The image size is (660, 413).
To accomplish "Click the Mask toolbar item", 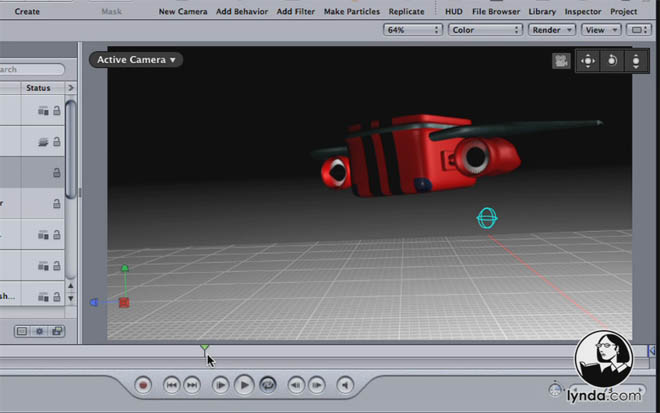I will click(x=112, y=11).
